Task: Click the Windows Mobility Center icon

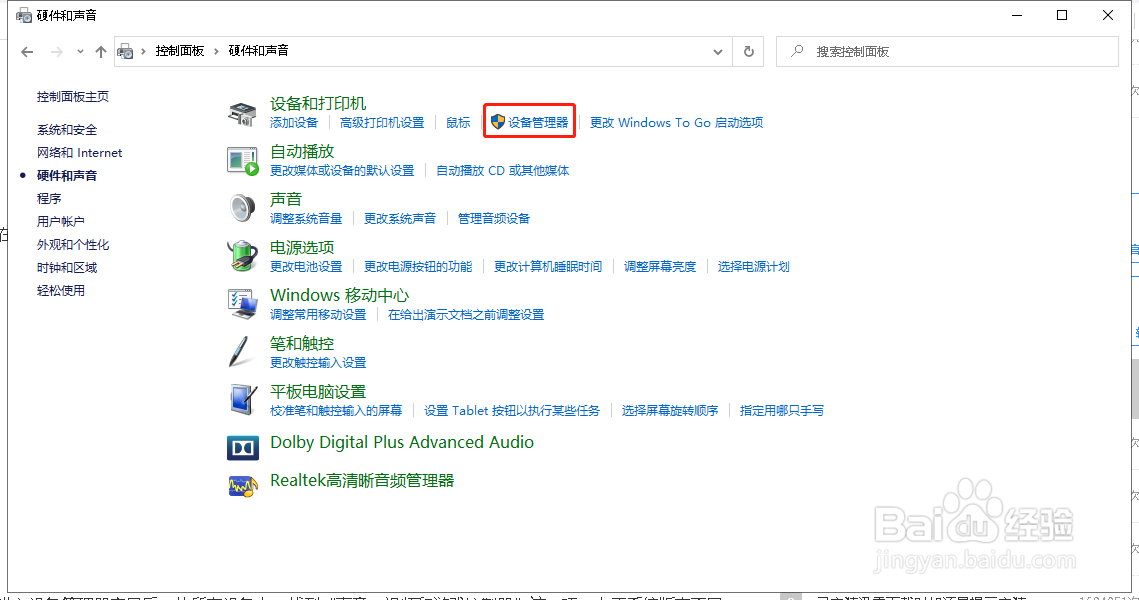Action: [243, 304]
